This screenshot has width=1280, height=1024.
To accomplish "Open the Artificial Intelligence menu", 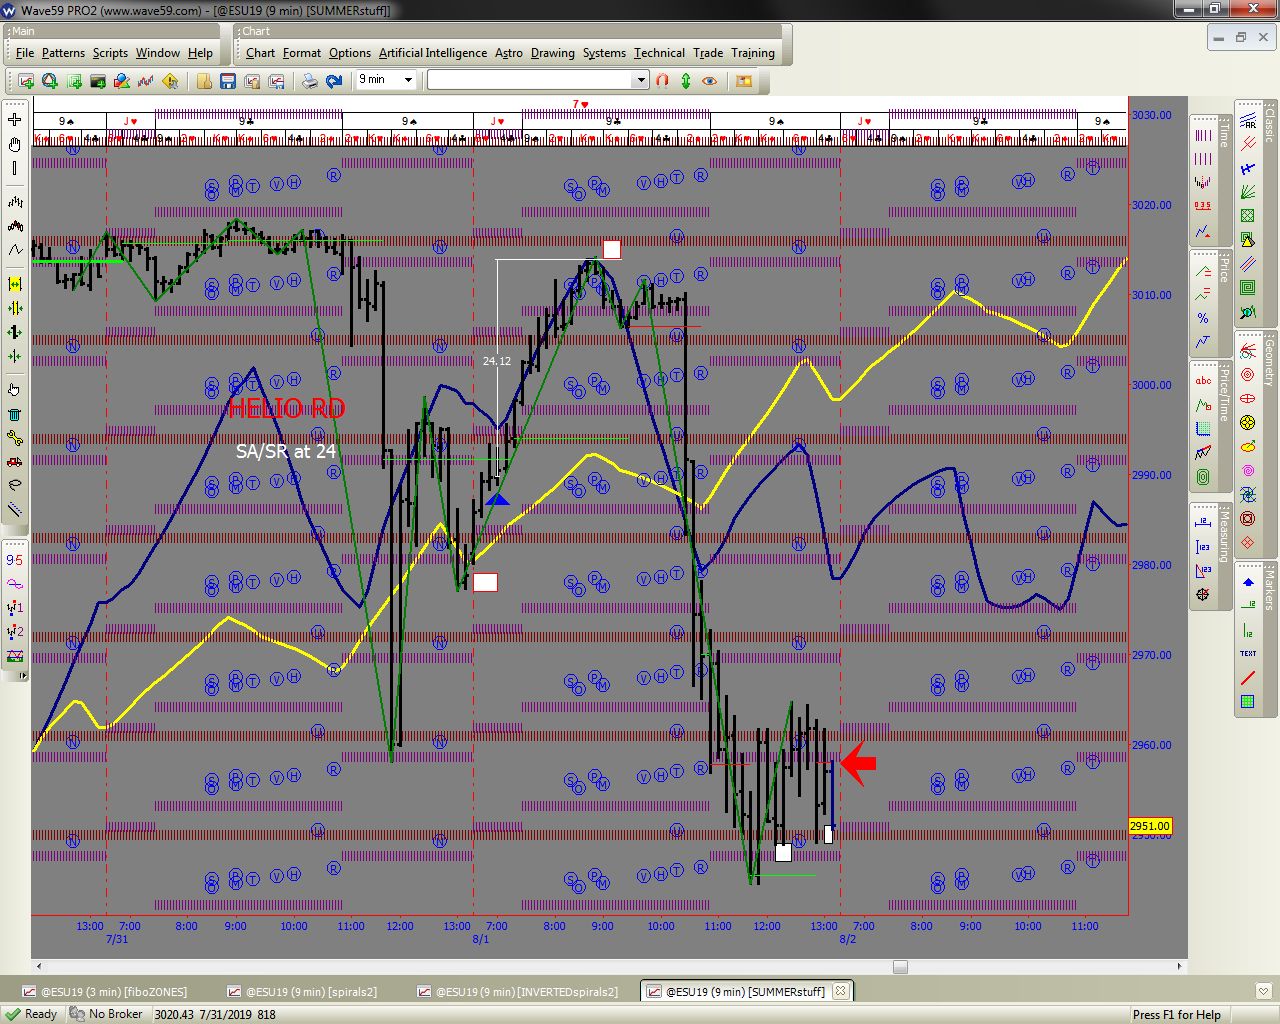I will tap(433, 53).
